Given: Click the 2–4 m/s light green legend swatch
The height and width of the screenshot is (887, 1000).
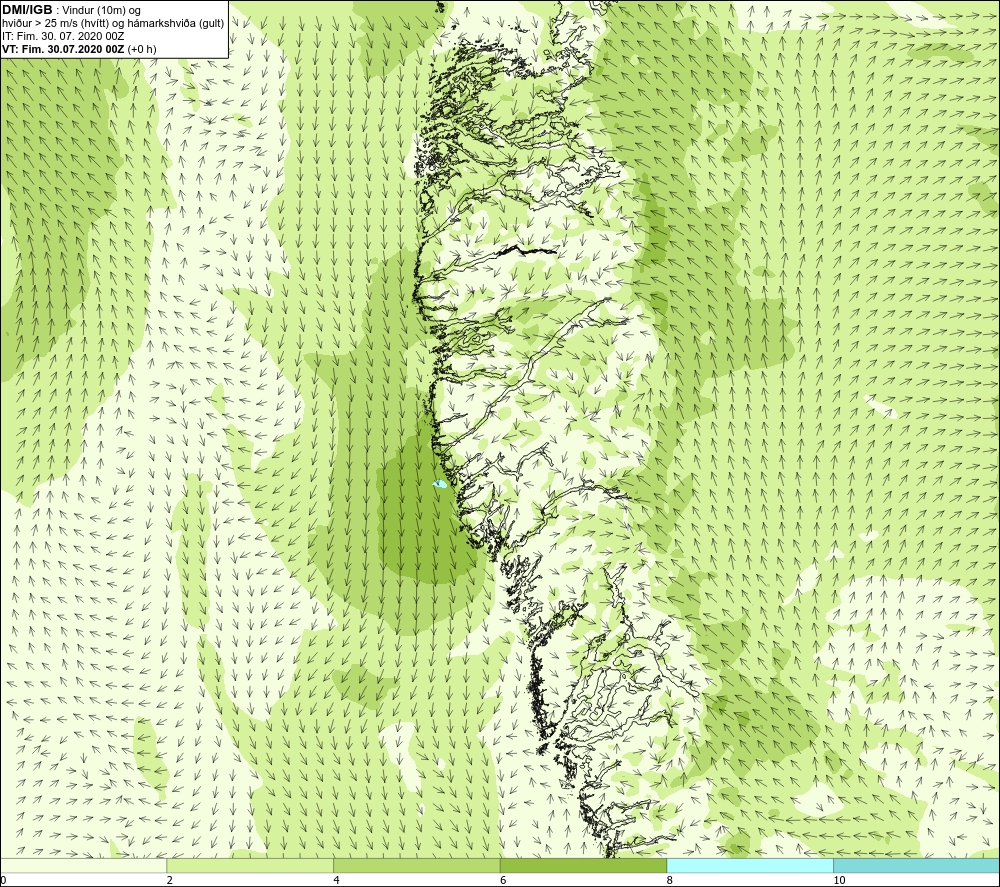Looking at the screenshot, I should [250, 865].
